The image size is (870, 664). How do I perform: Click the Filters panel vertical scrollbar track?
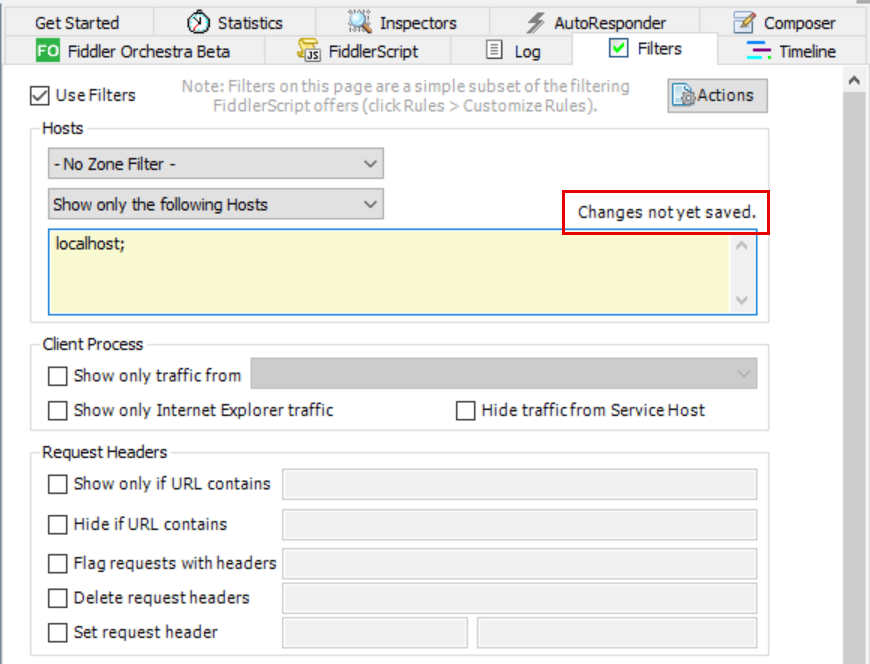click(854, 377)
